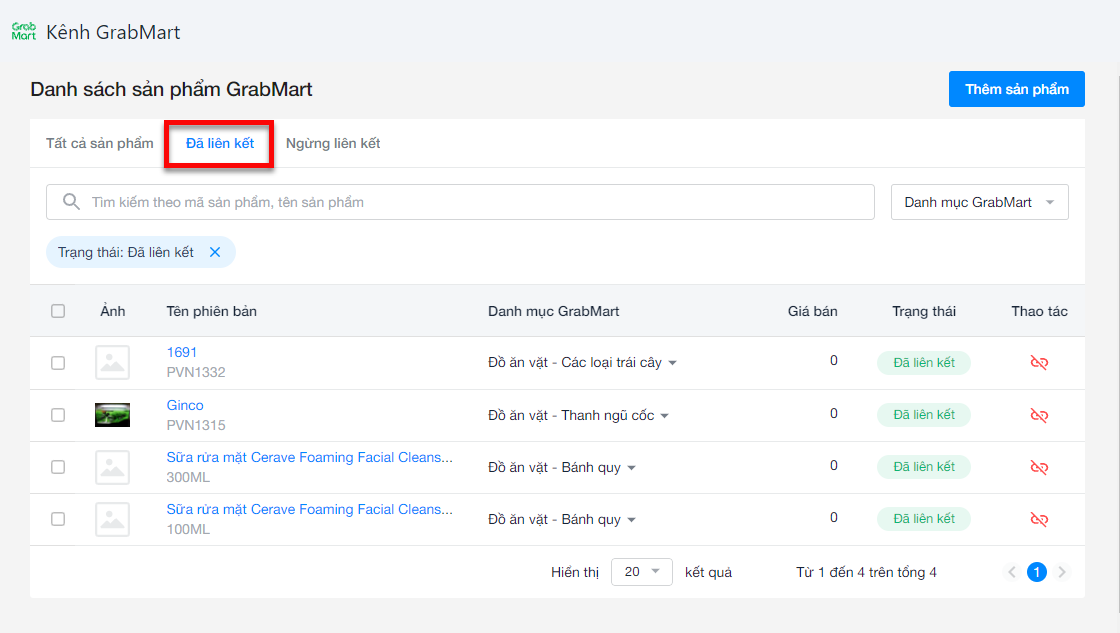The width and height of the screenshot is (1120, 633).
Task: Click the placeholder image for the 100ML variant
Action: (112, 519)
